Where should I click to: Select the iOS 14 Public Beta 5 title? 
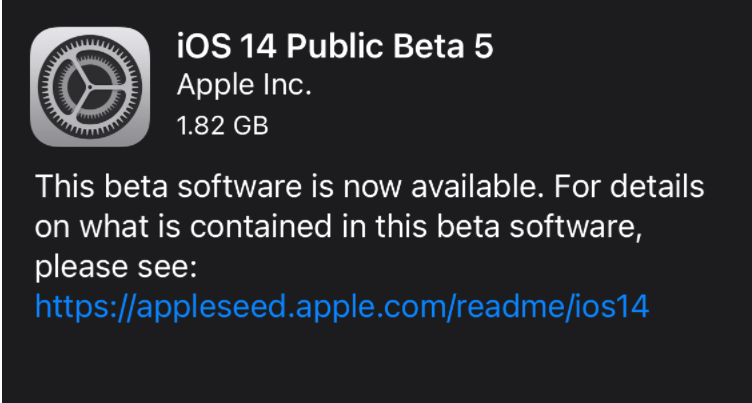tap(335, 46)
